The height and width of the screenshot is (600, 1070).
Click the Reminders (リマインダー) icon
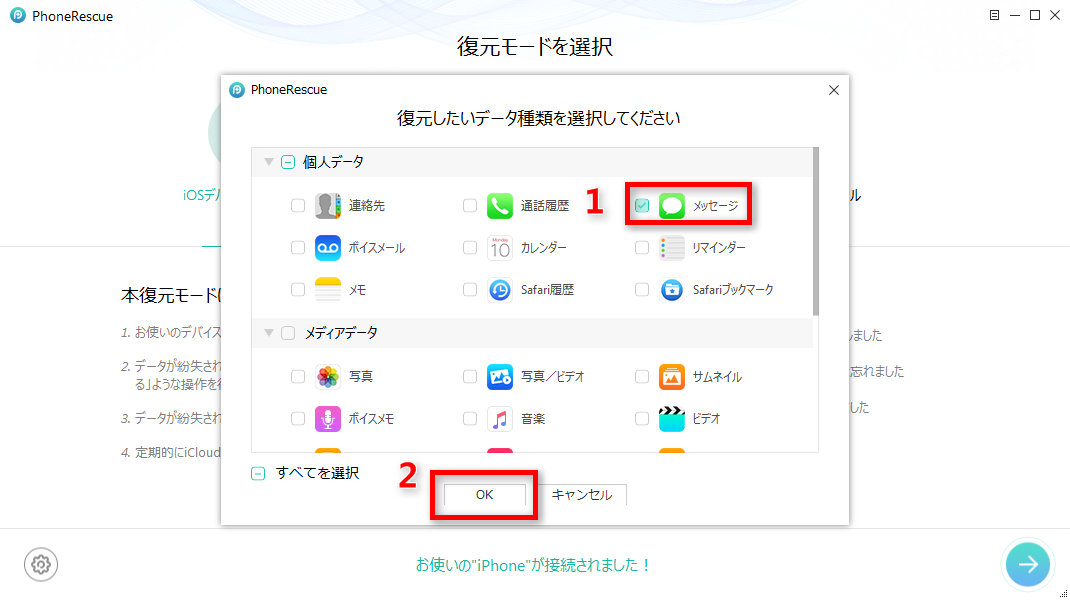[671, 248]
